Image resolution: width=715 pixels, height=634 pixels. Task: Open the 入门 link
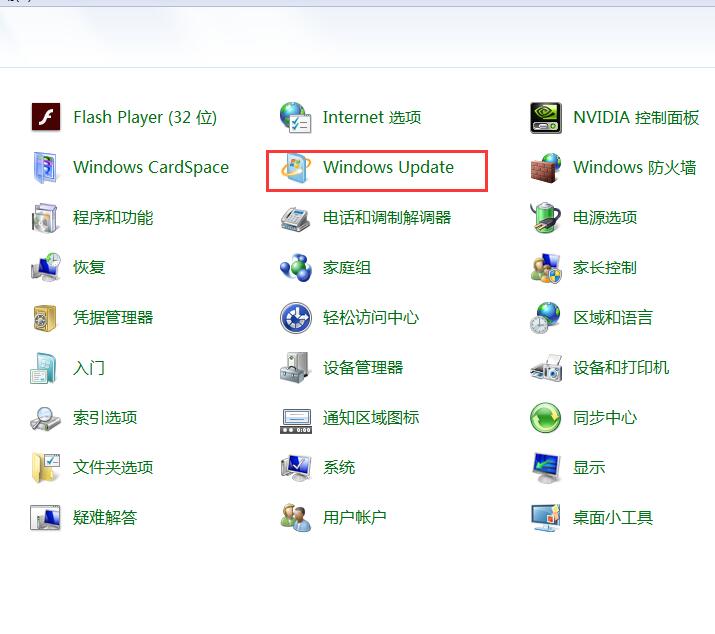89,368
